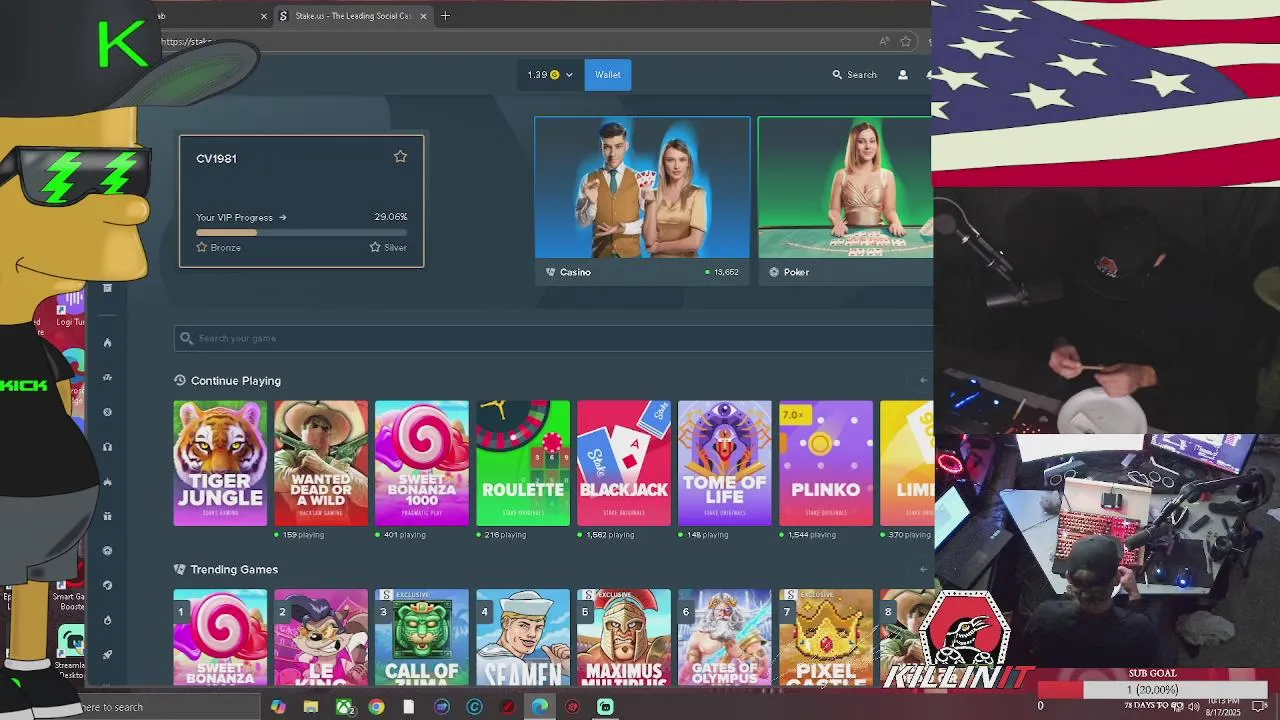Open the Wallet button
The height and width of the screenshot is (720, 1280).
point(607,75)
